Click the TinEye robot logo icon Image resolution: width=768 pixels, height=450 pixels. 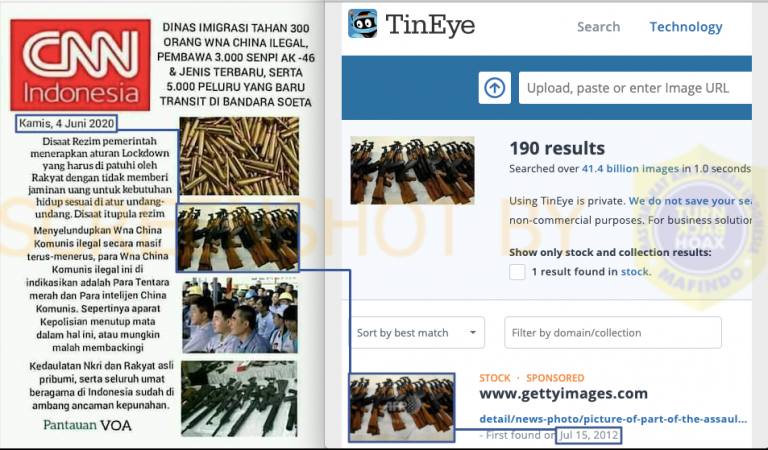tap(362, 24)
